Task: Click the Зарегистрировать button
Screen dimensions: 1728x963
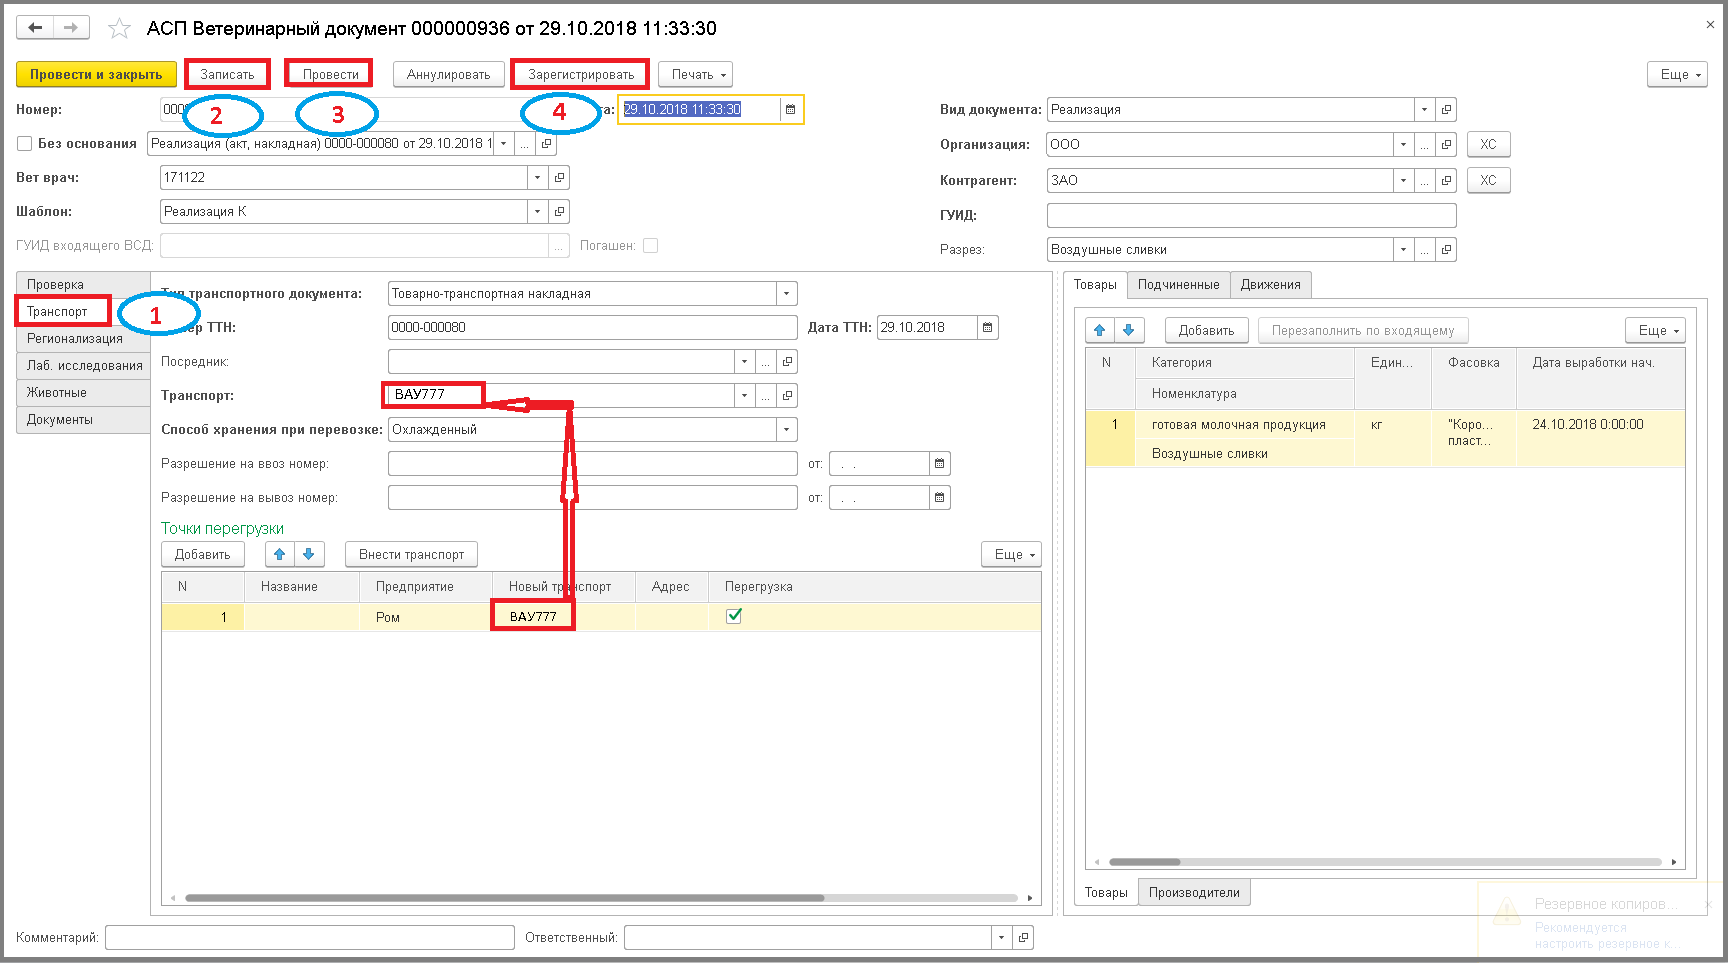Action: (581, 74)
